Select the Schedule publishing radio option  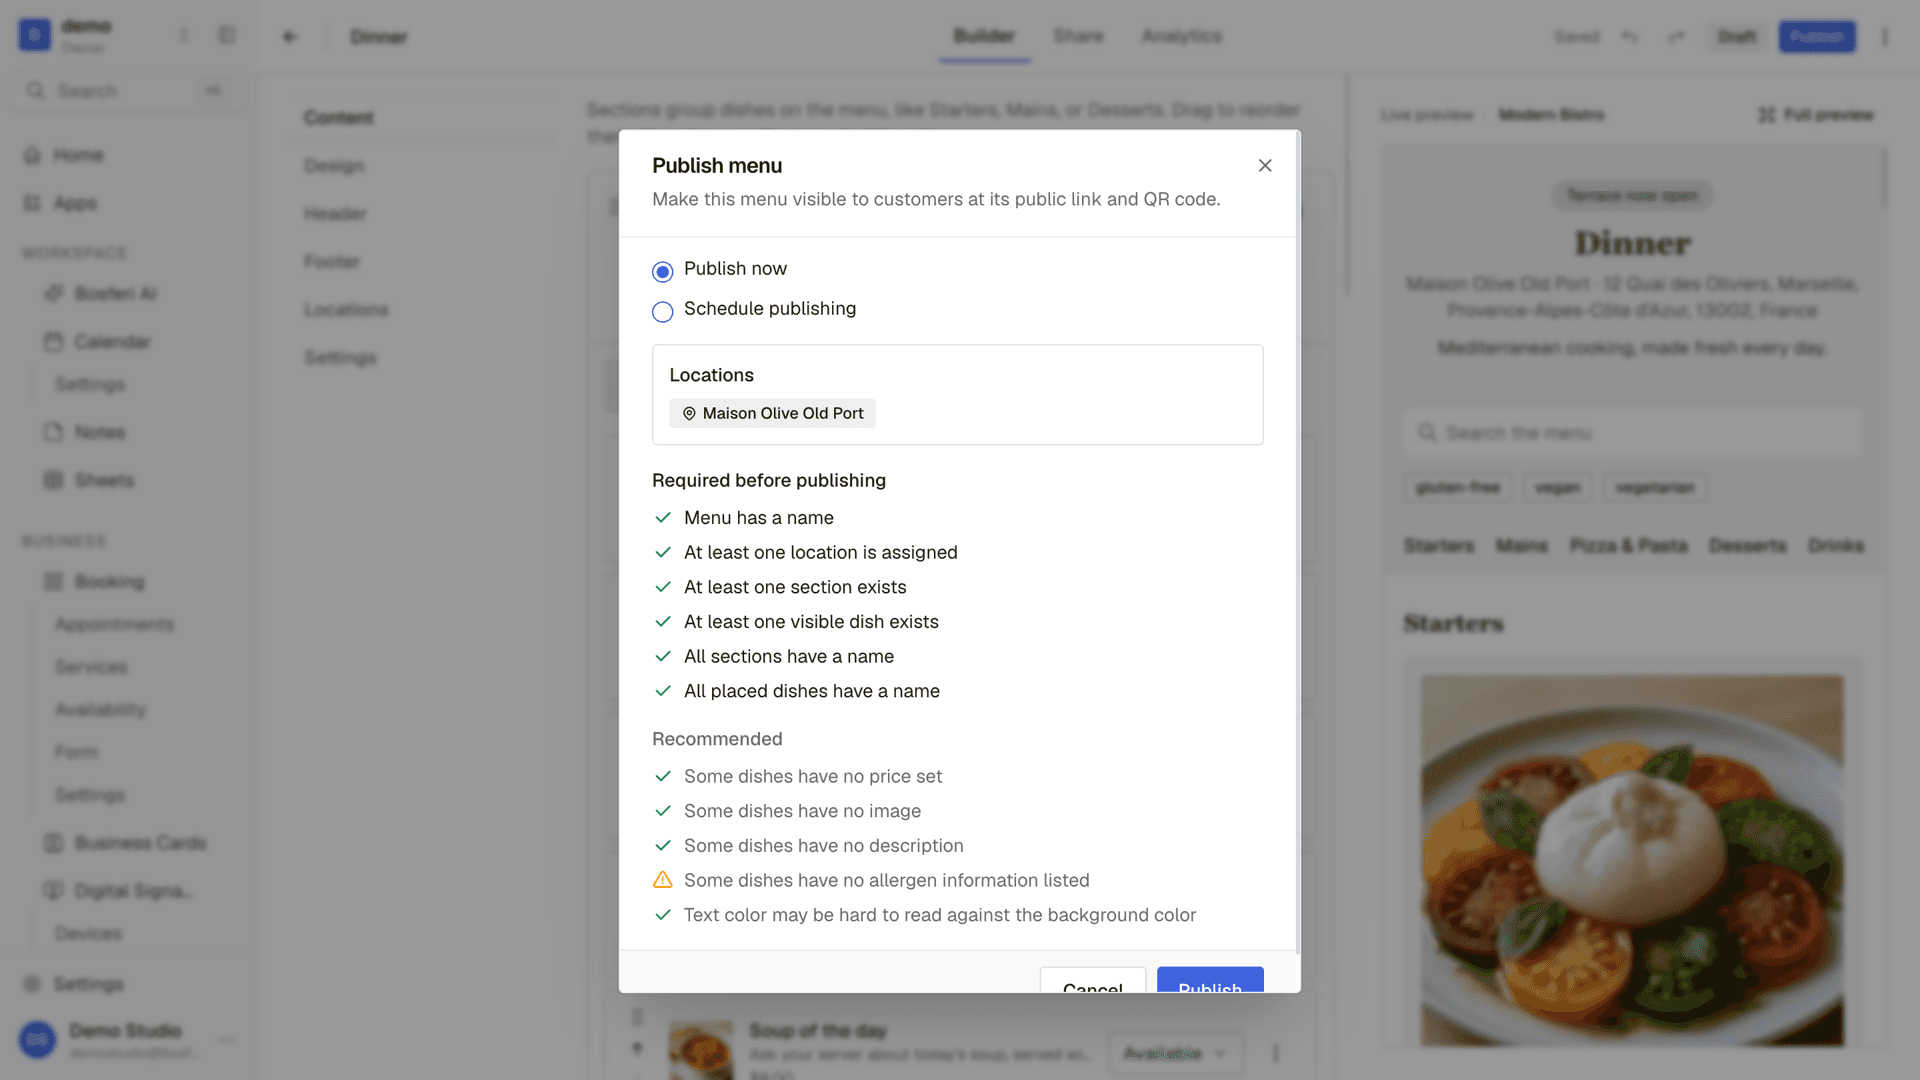point(662,311)
